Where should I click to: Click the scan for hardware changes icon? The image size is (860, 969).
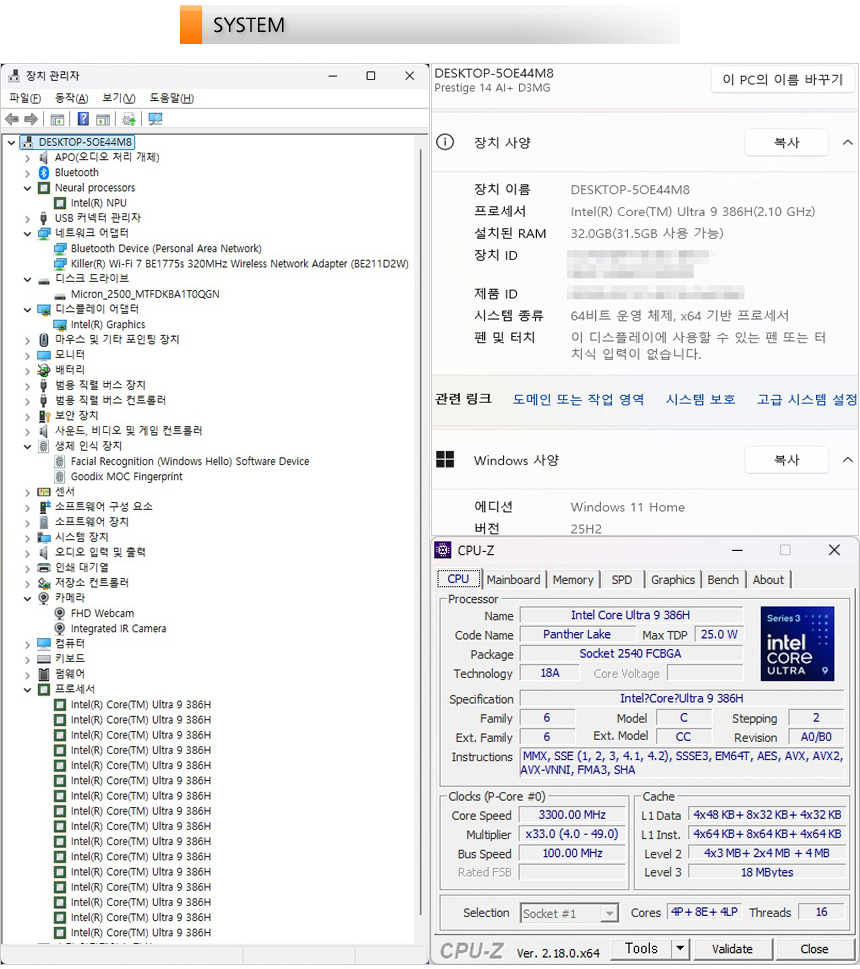pos(155,119)
